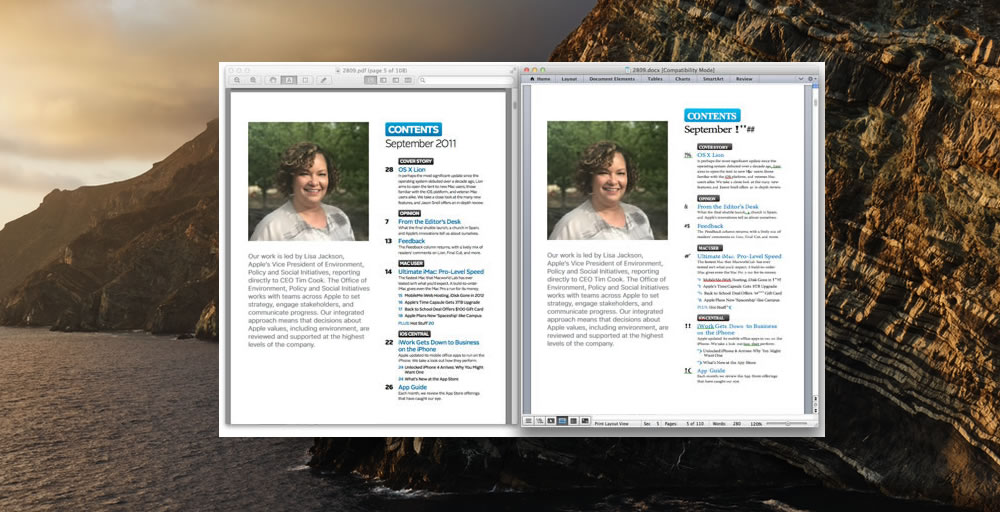Screen dimensions: 1000x512
Task: Switch Word to Outline view
Action: tap(540, 421)
